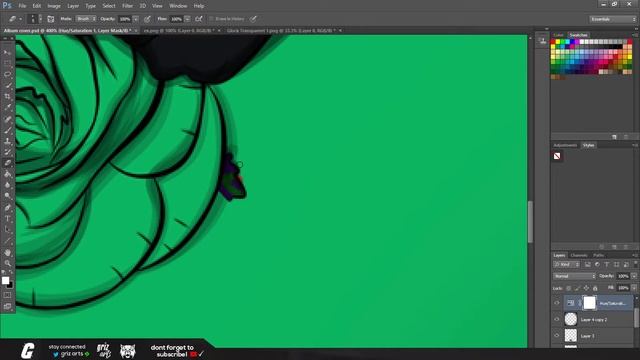
Task: Switch to the Channels tab
Action: (579, 255)
